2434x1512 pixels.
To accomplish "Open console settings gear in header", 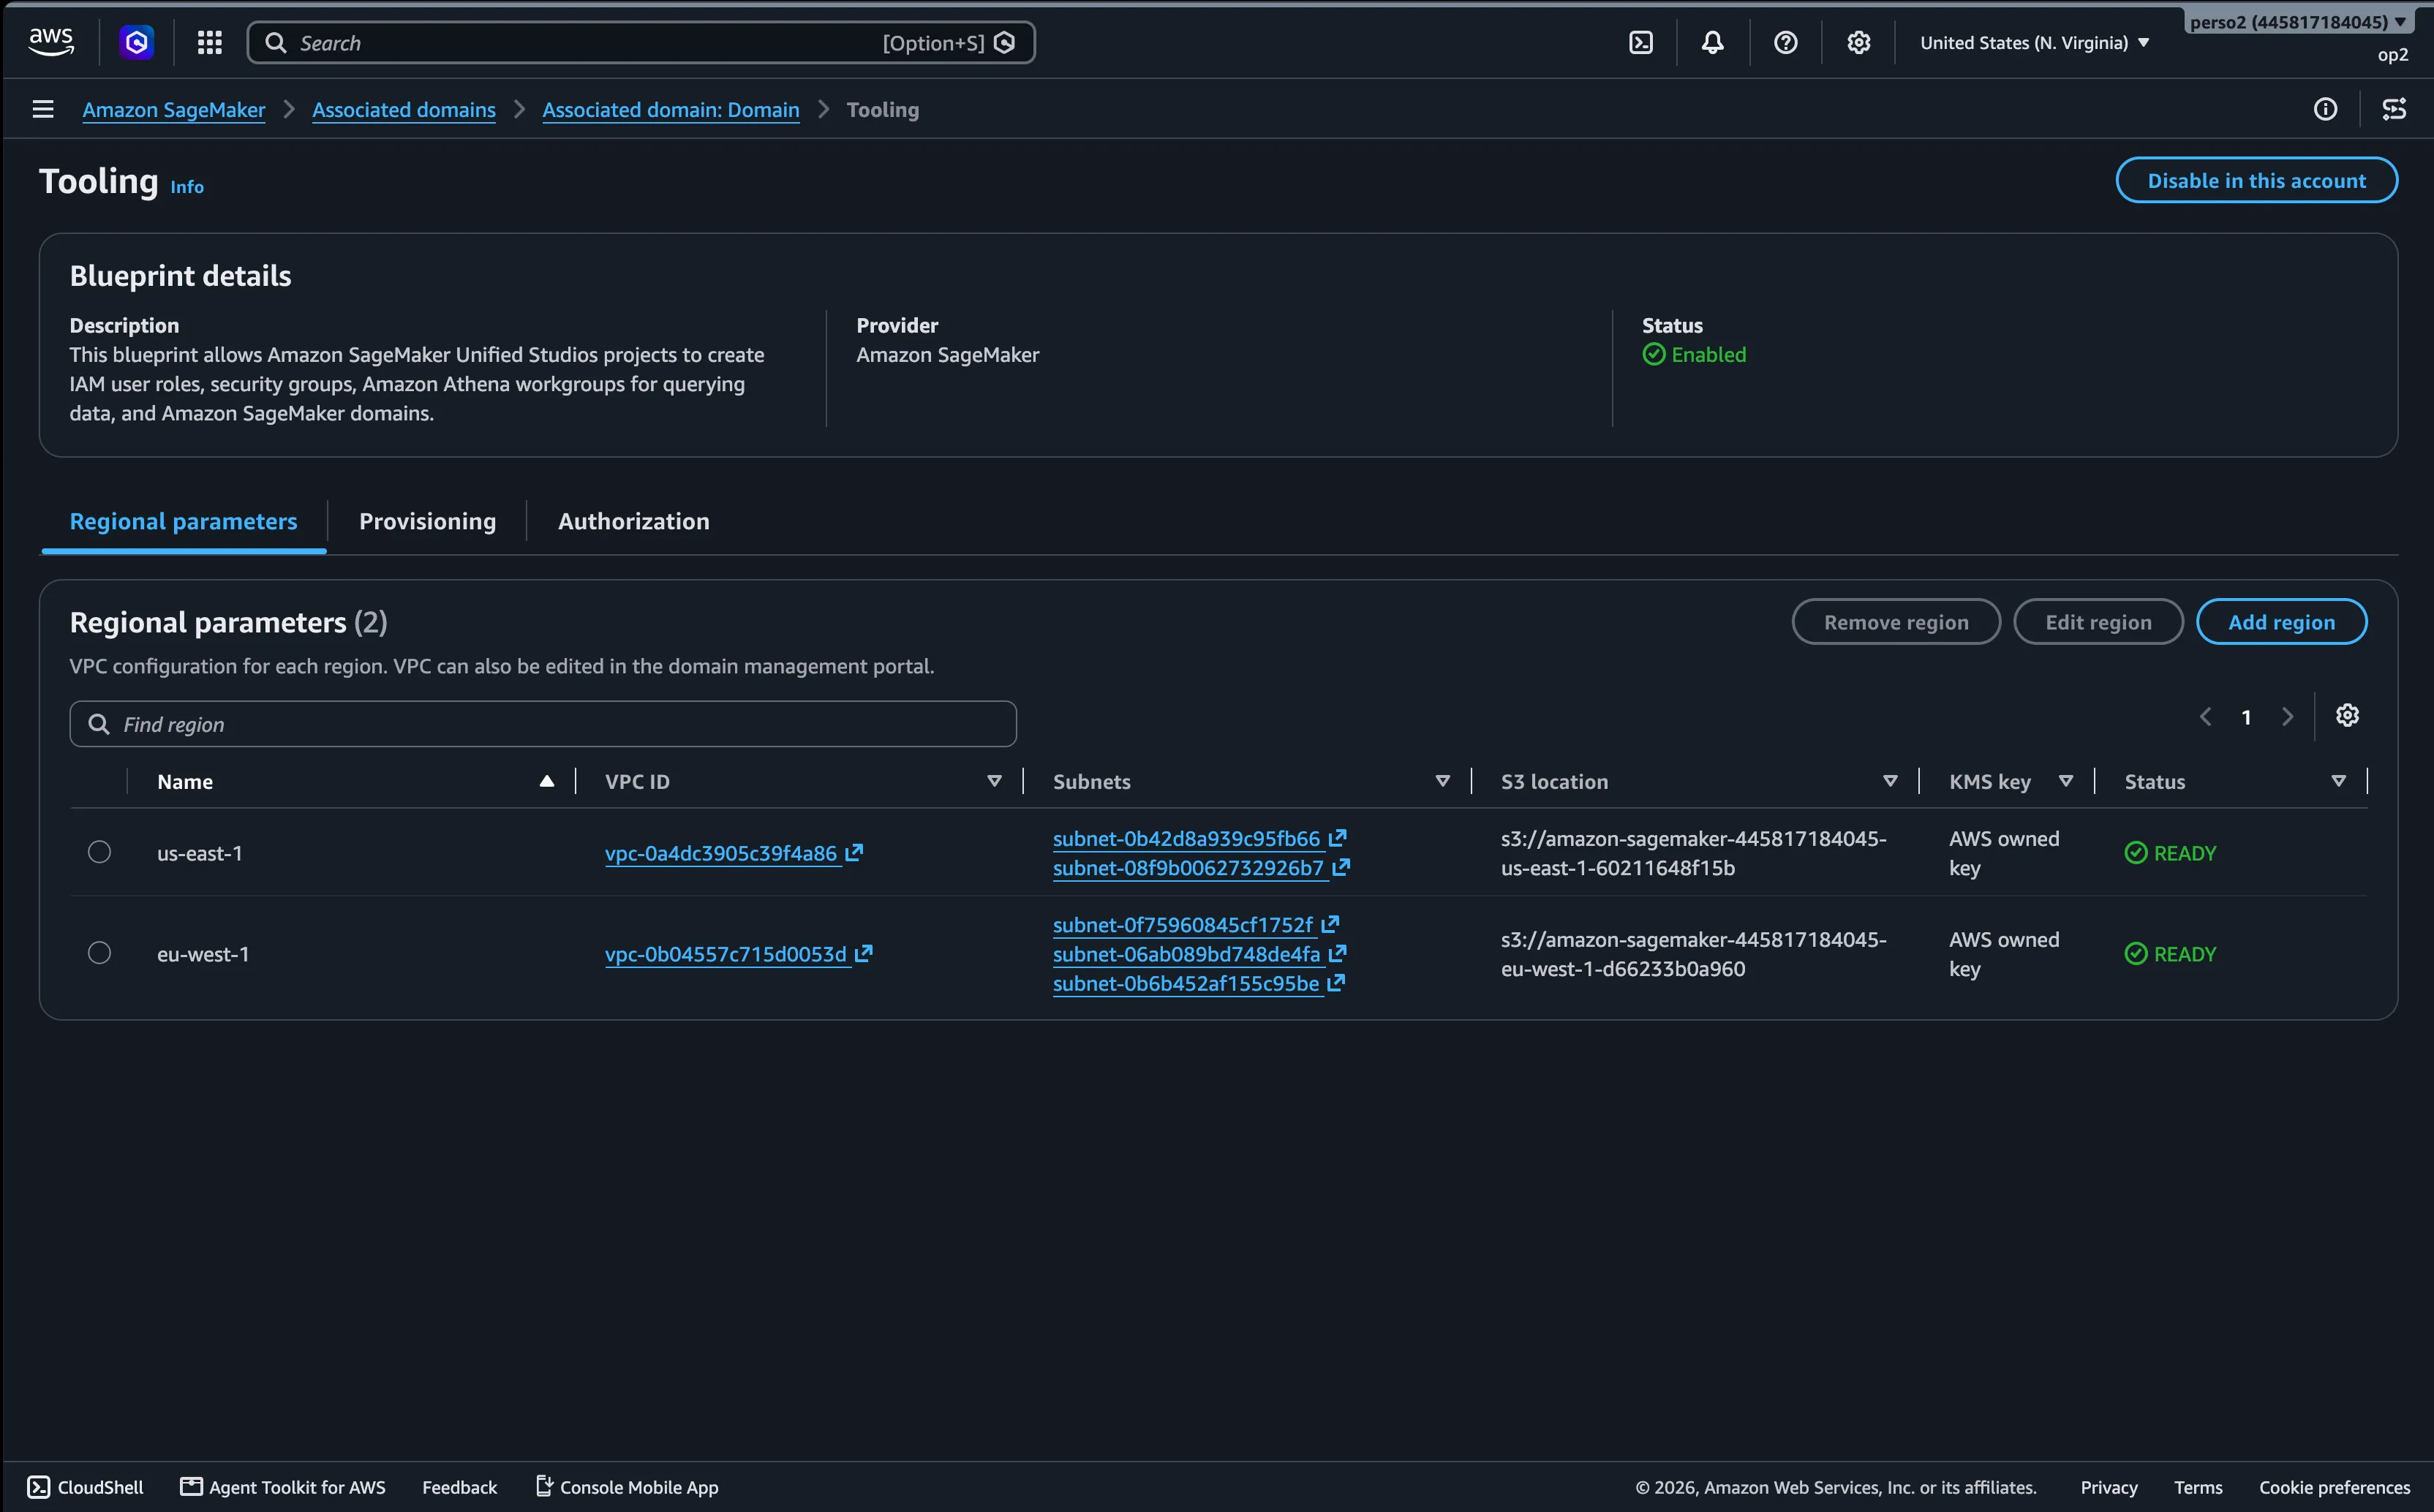I will tap(1859, 42).
